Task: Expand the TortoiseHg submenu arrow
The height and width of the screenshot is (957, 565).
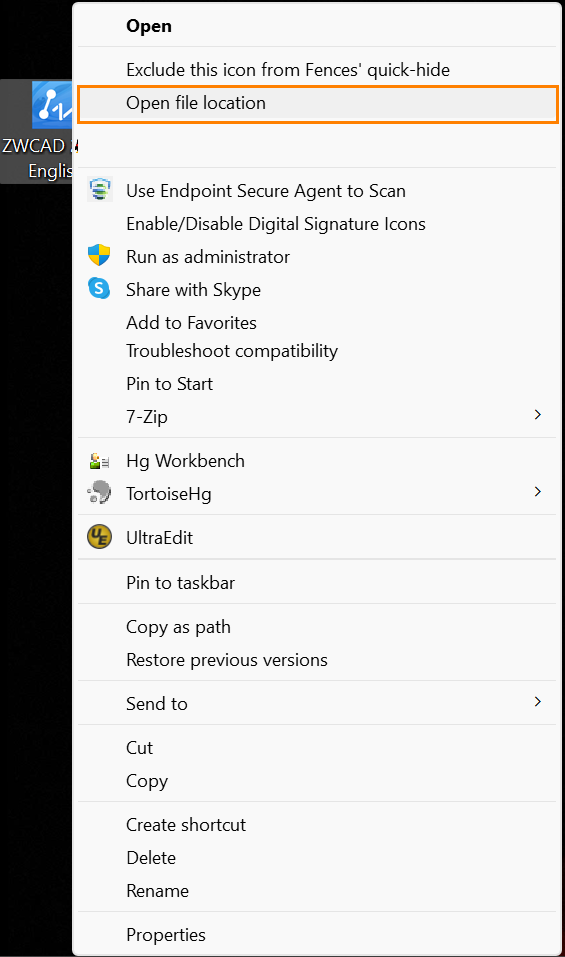Action: coord(538,492)
